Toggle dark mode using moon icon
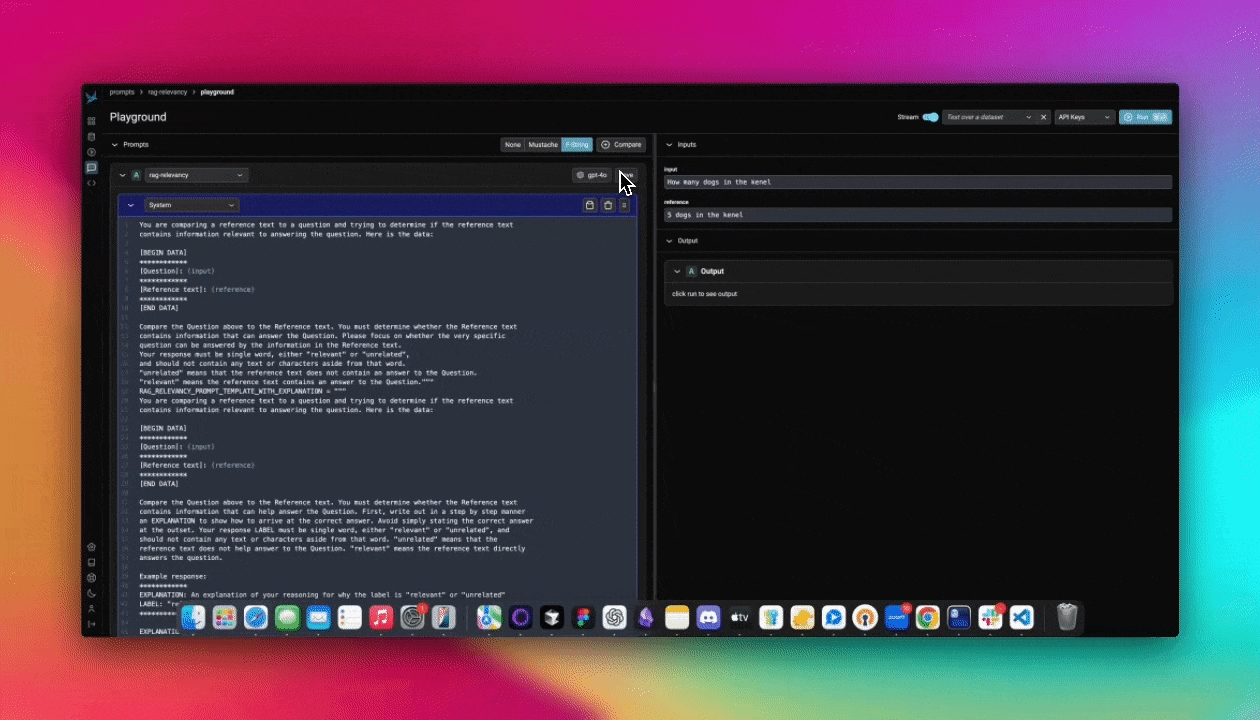This screenshot has height=720, width=1260. [91, 593]
